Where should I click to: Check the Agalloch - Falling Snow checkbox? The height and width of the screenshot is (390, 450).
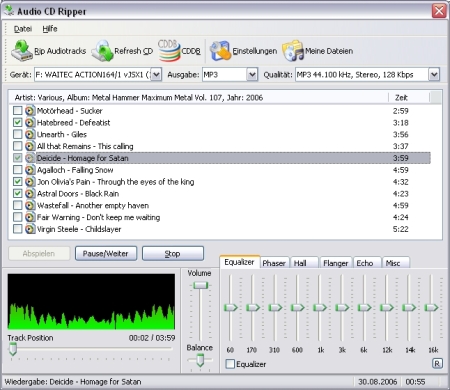coord(17,170)
